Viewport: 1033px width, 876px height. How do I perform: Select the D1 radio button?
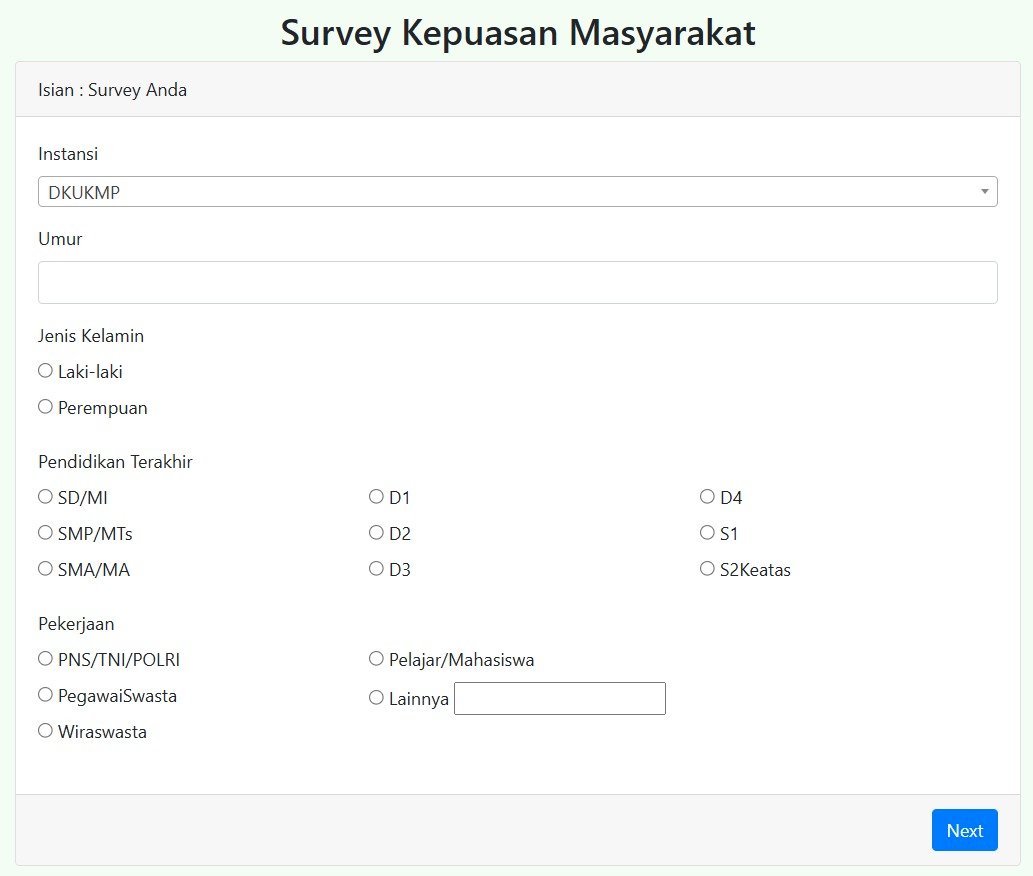376,497
